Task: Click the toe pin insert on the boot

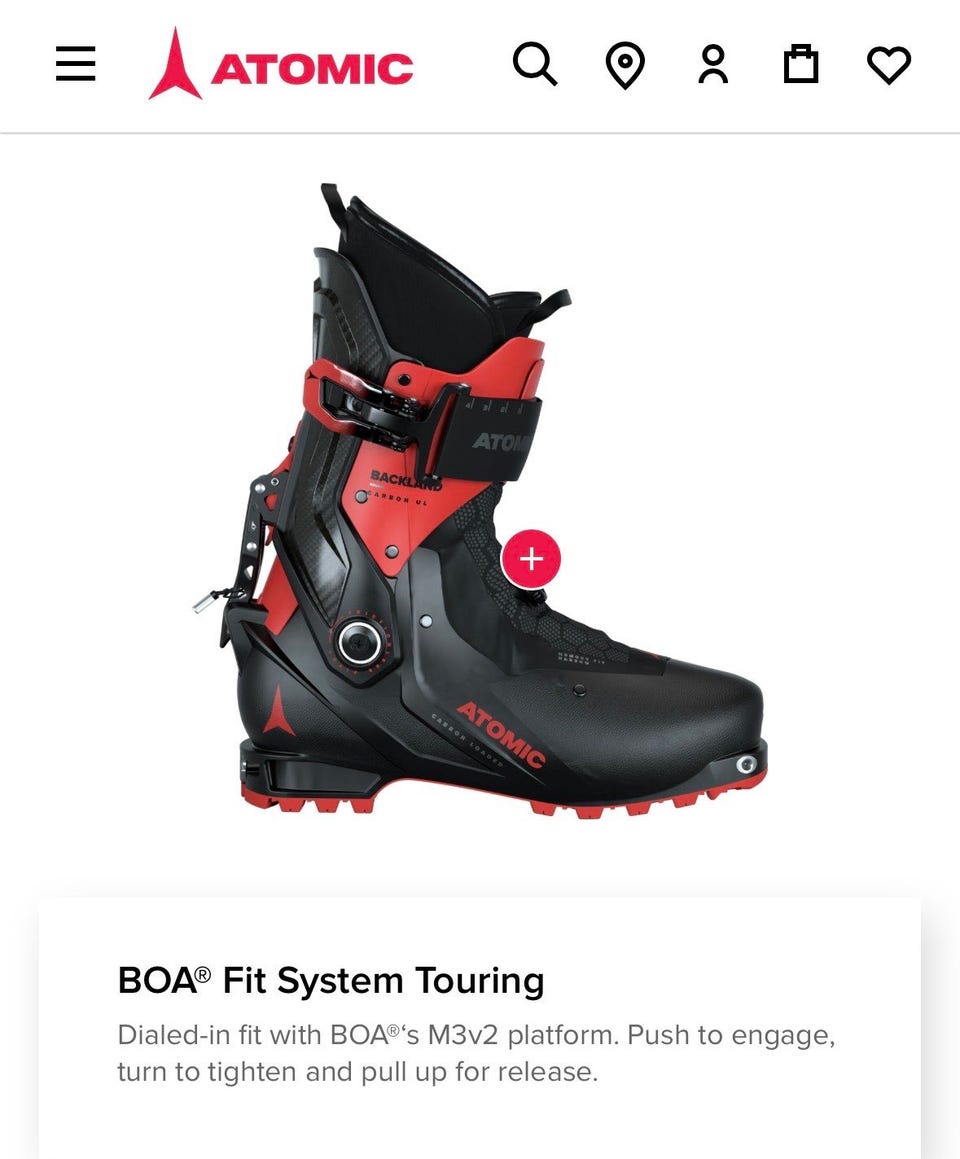Action: pyautogui.click(x=747, y=764)
